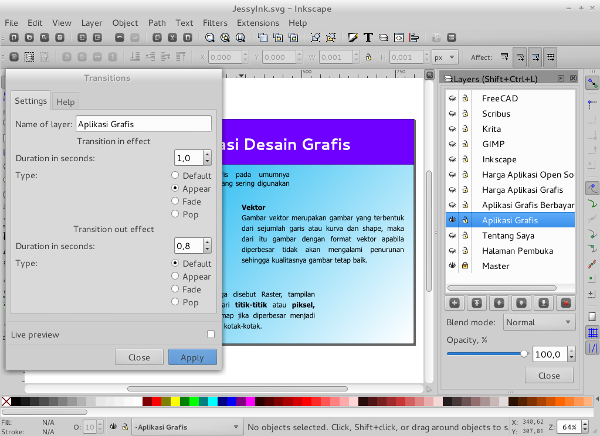Click the layer Opacity slider

(x=488, y=354)
